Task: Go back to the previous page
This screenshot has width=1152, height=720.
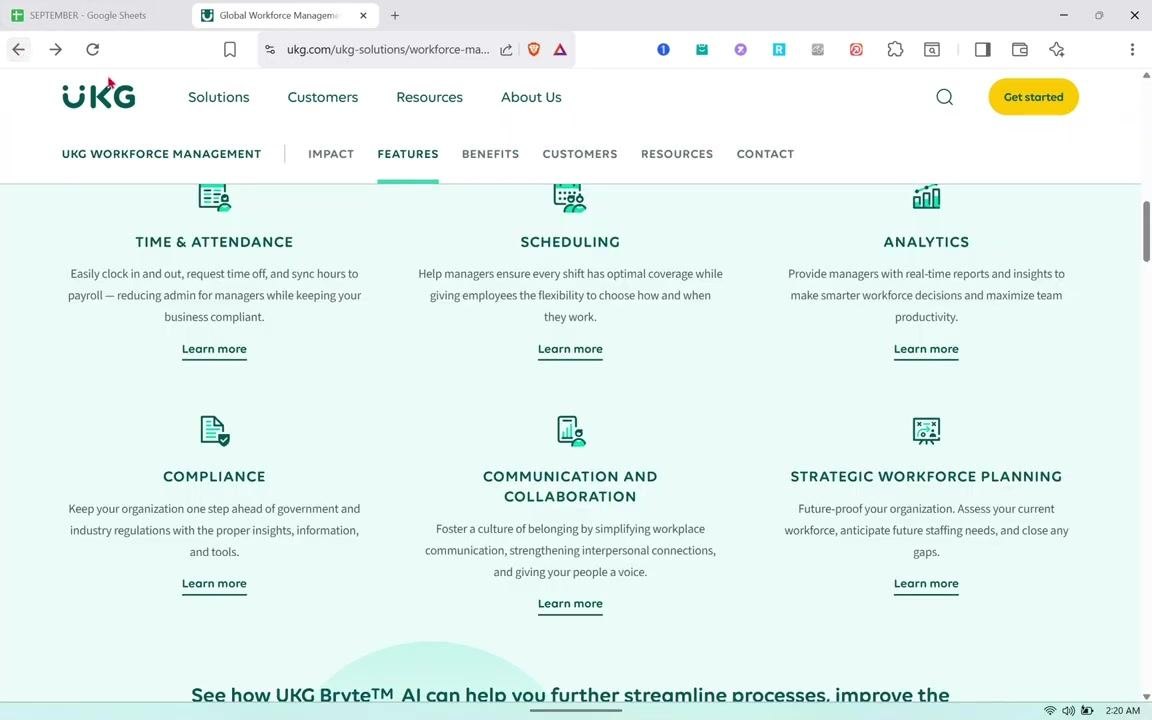Action: [18, 49]
